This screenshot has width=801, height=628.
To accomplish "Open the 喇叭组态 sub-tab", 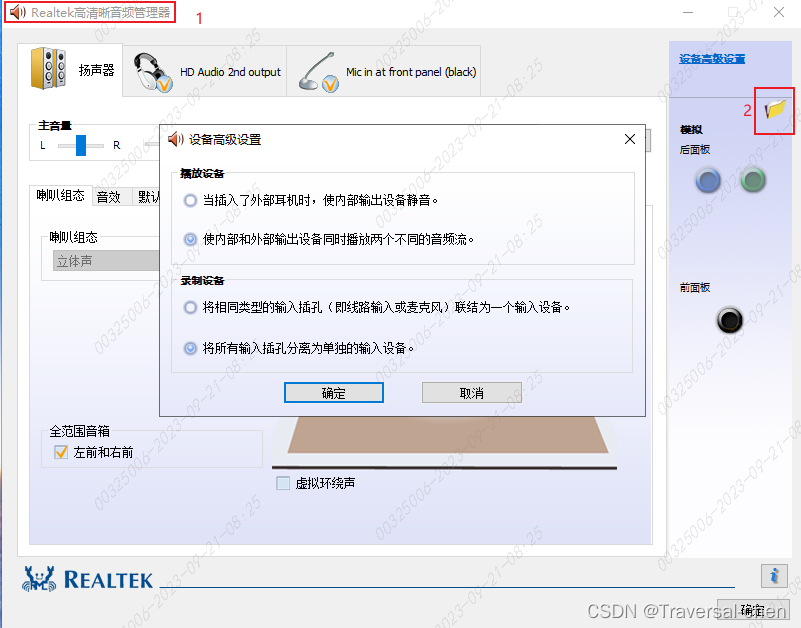I will 60,196.
